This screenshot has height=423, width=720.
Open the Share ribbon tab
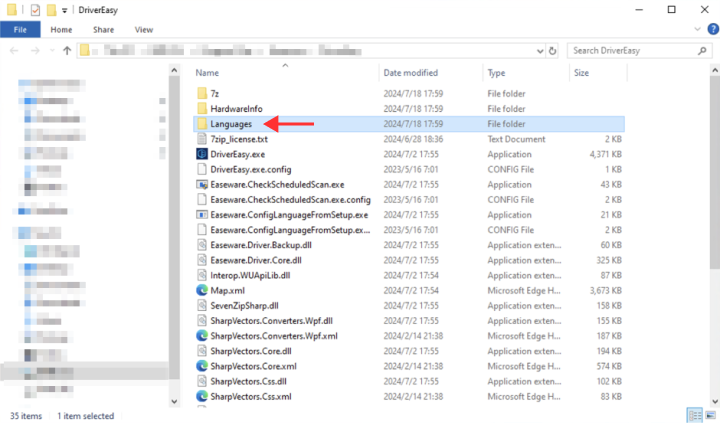point(103,30)
